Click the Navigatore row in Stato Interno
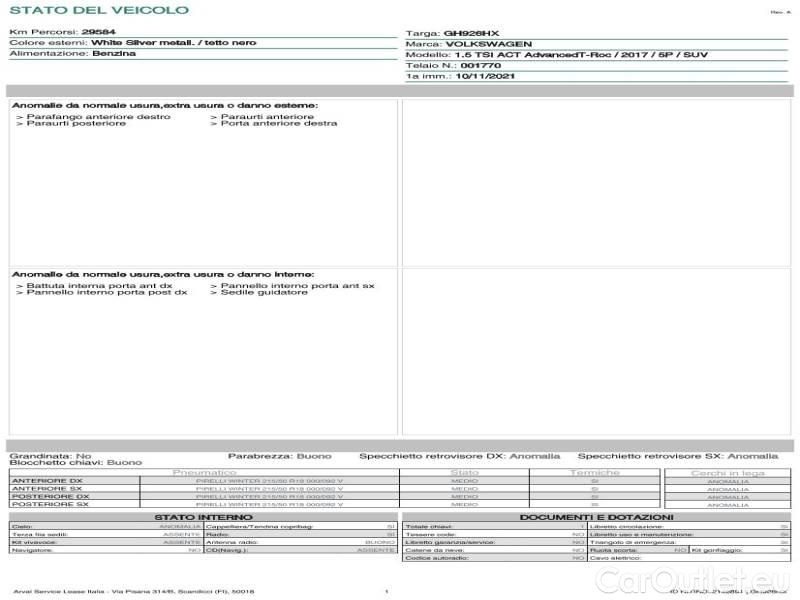This screenshot has width=800, height=600. 32,550
